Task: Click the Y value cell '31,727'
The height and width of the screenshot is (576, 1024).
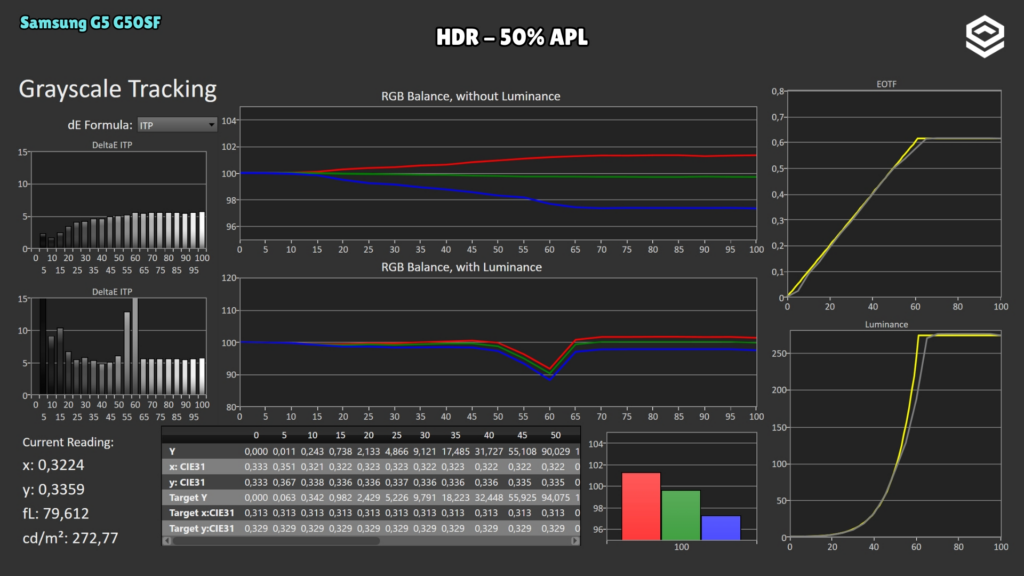Action: tap(488, 451)
